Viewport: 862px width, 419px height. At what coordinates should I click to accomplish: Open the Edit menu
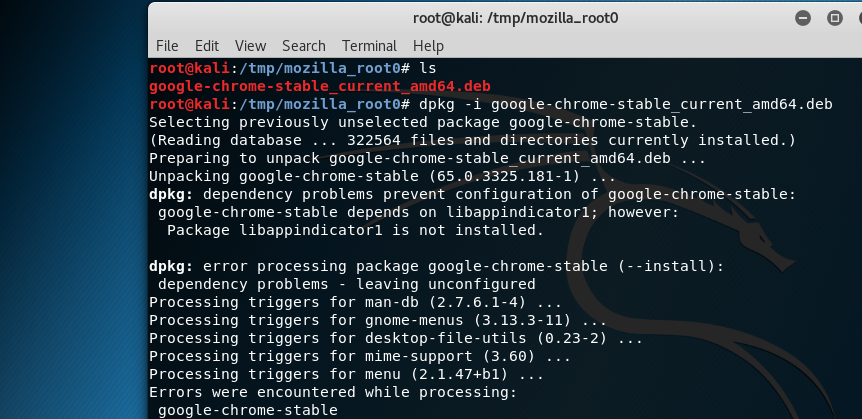[207, 46]
